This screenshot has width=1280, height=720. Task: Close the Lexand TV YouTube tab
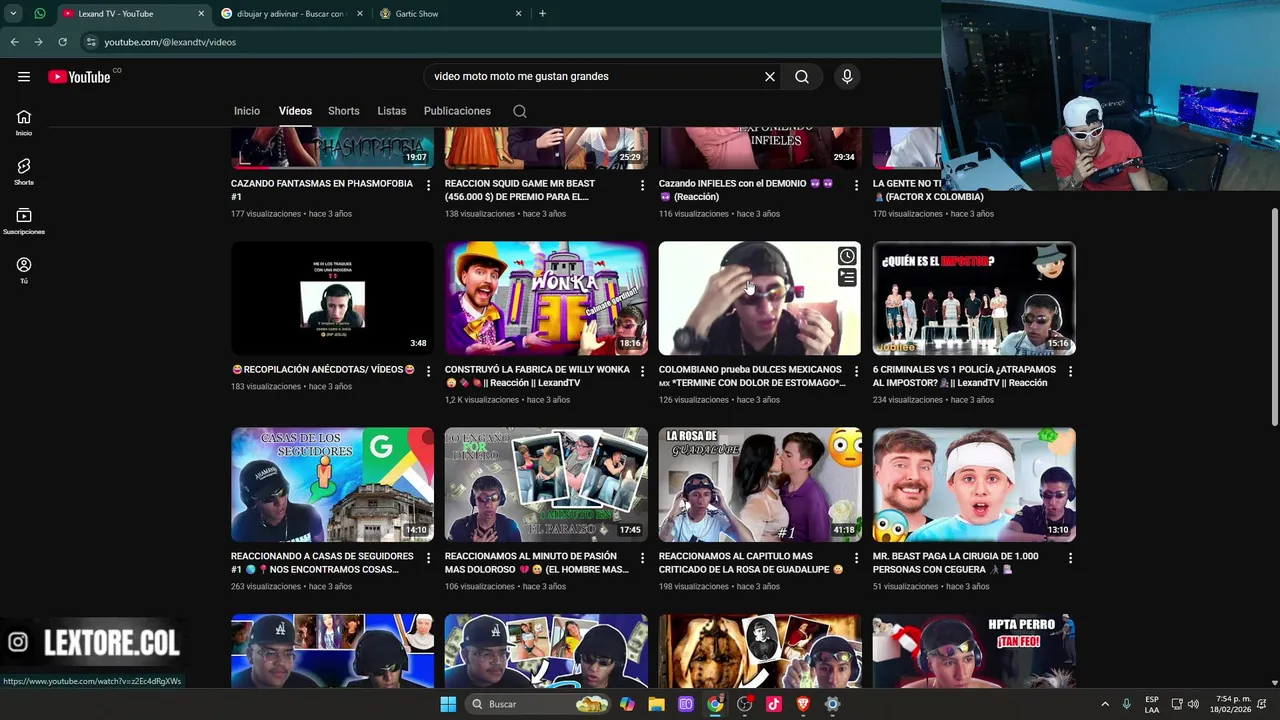coord(201,14)
